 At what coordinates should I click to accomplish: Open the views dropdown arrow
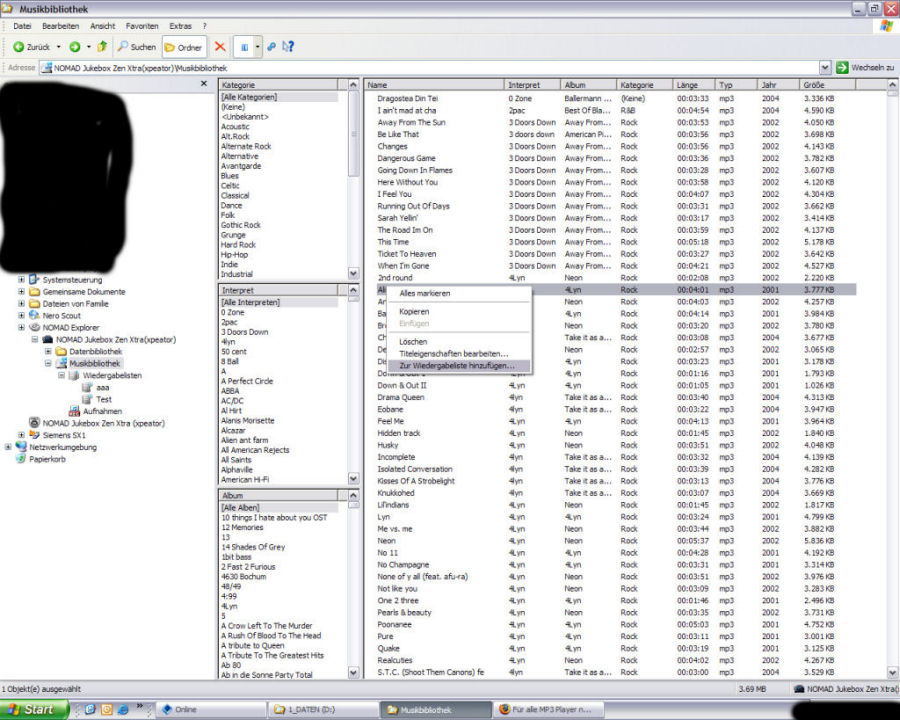(x=258, y=47)
